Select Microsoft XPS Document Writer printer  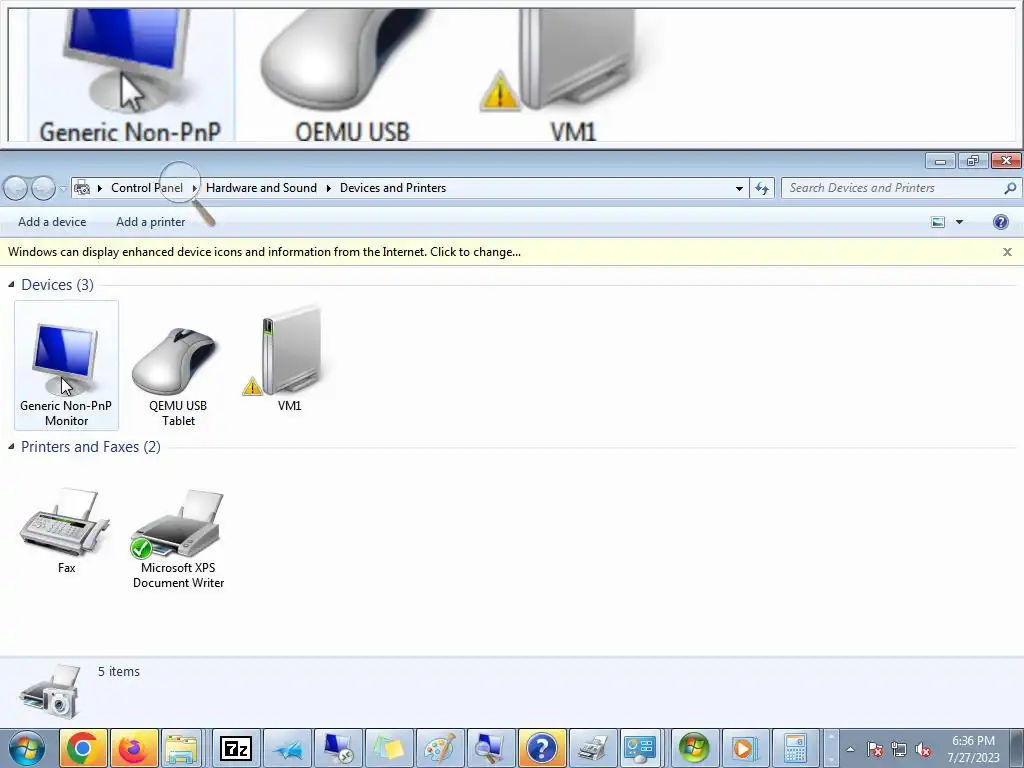click(x=178, y=539)
